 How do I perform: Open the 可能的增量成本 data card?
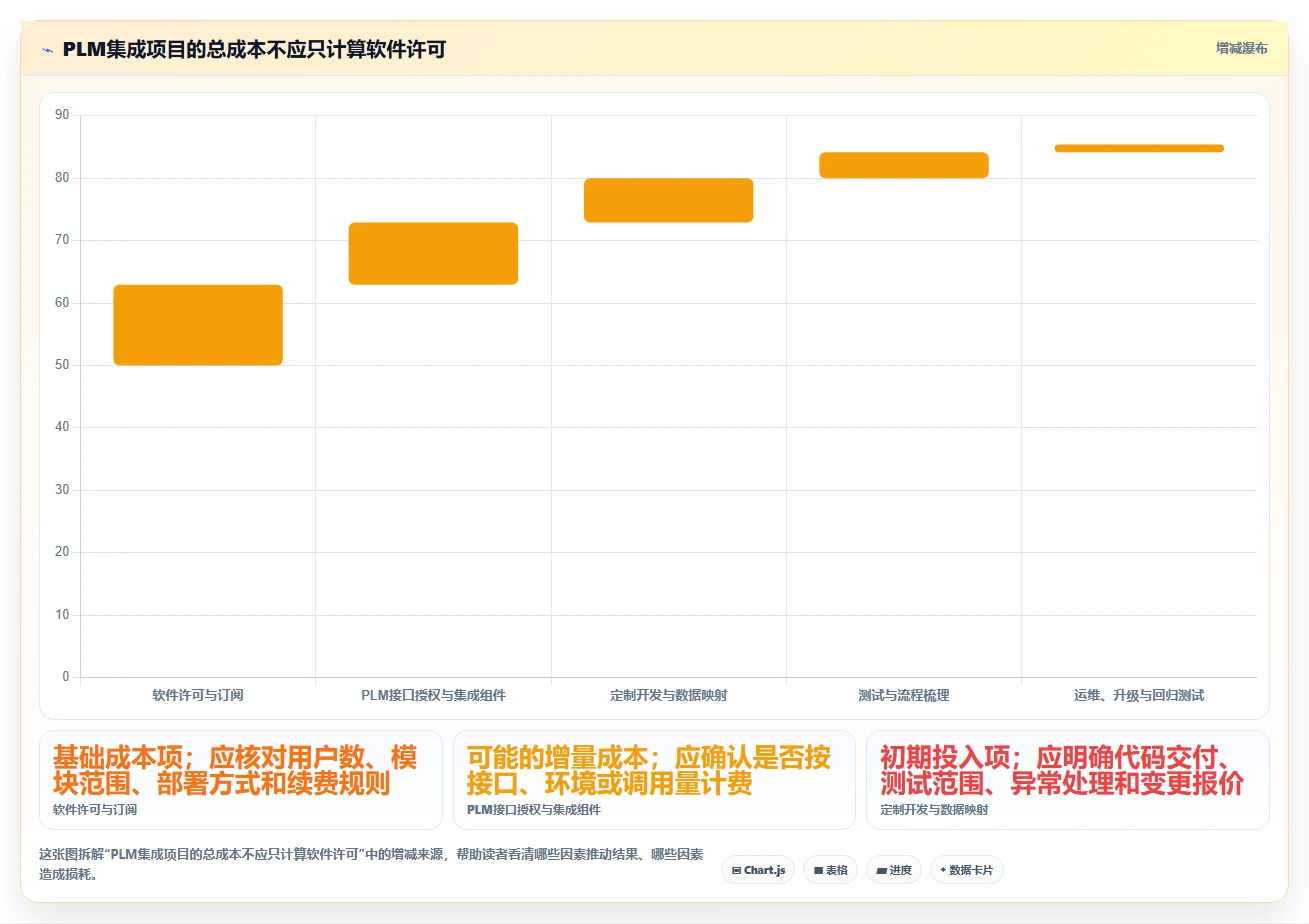654,780
